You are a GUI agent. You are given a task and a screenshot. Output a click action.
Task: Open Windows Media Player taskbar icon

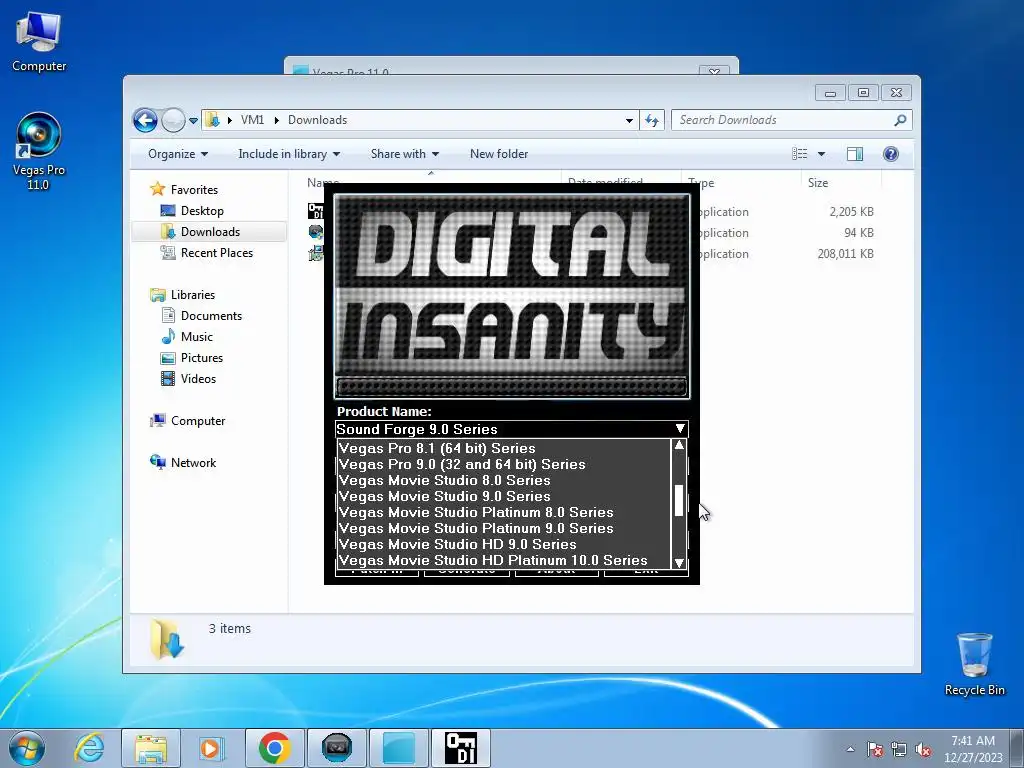210,748
